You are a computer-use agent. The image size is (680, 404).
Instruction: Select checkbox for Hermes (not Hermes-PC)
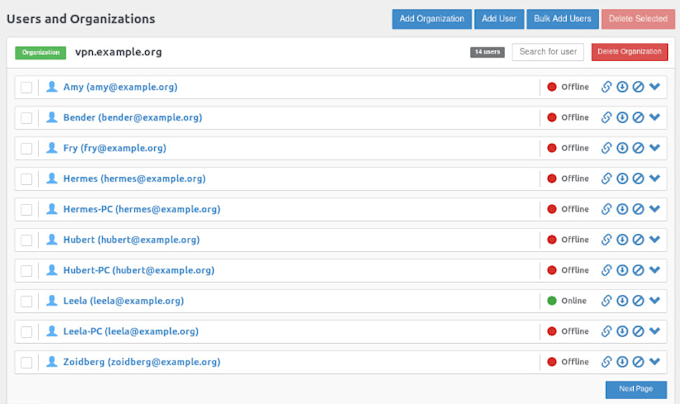coord(26,179)
